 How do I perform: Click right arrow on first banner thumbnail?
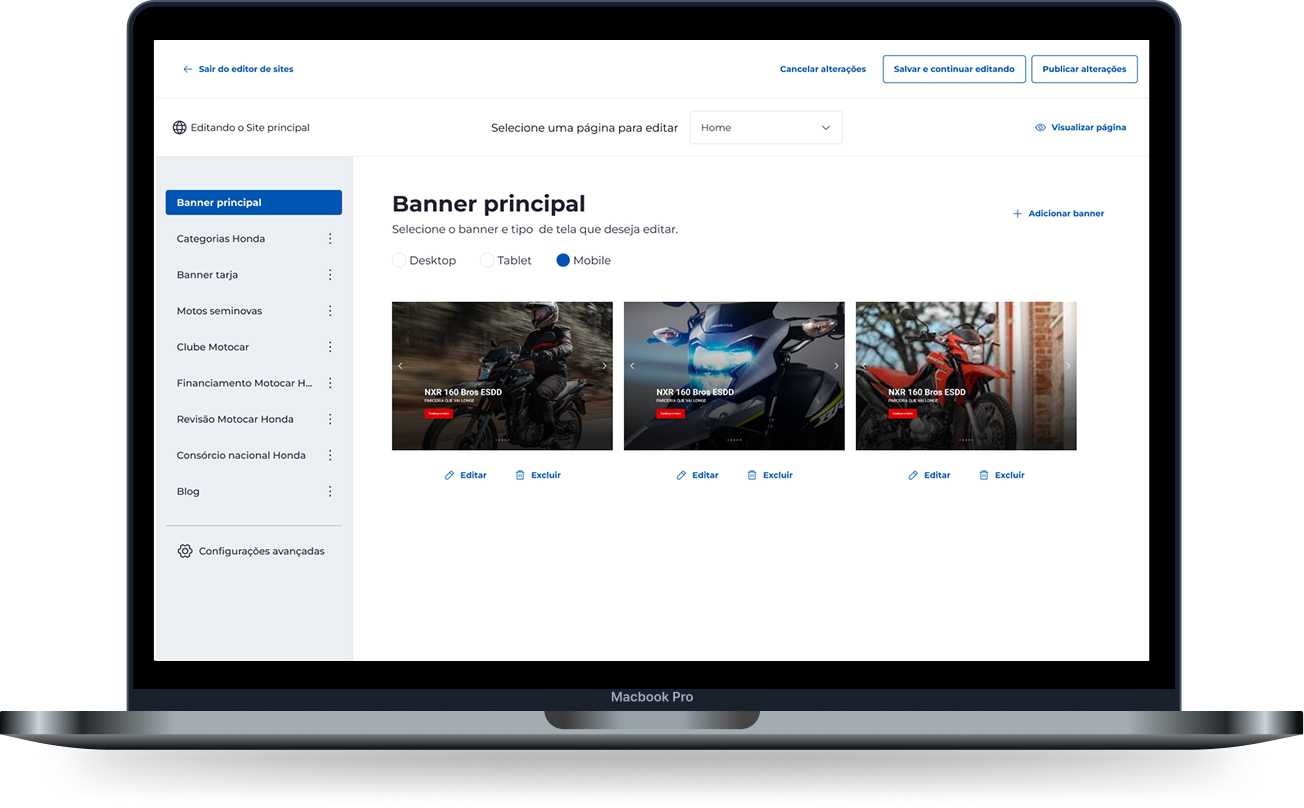click(x=604, y=366)
